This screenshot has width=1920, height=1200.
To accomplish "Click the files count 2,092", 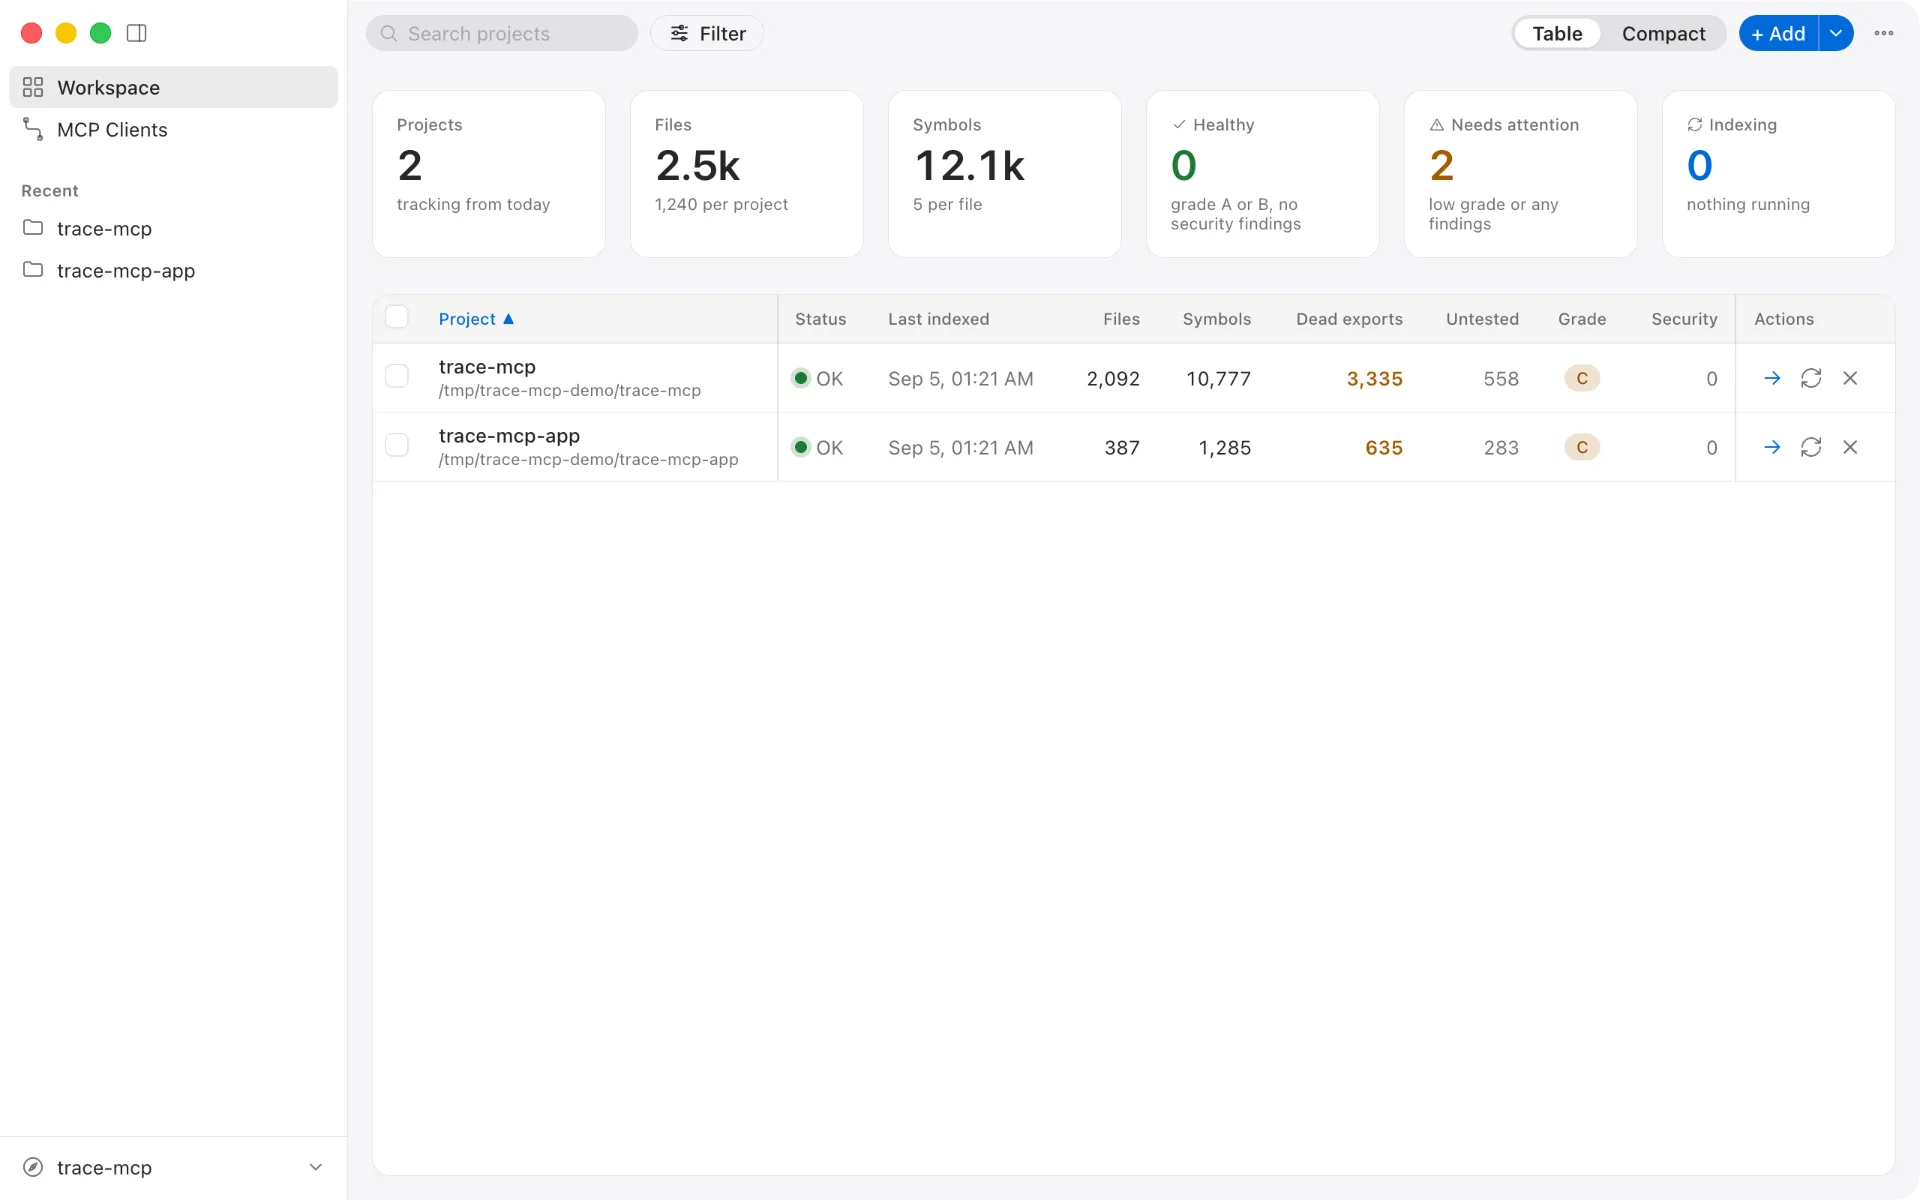I will tap(1113, 378).
